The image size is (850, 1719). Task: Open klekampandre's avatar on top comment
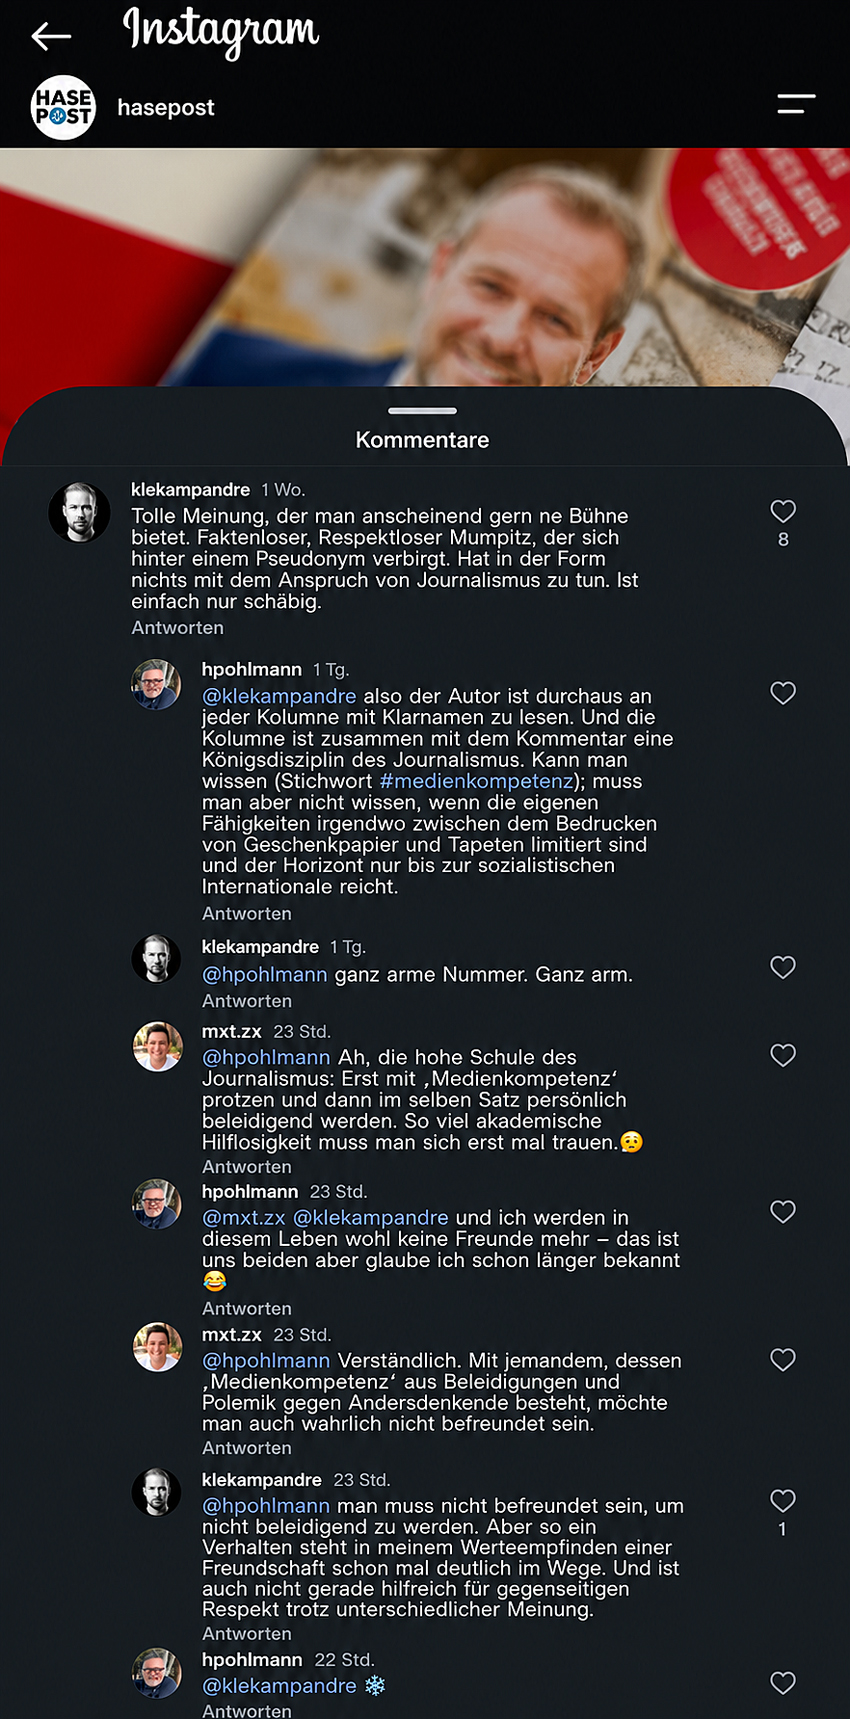pyautogui.click(x=79, y=512)
